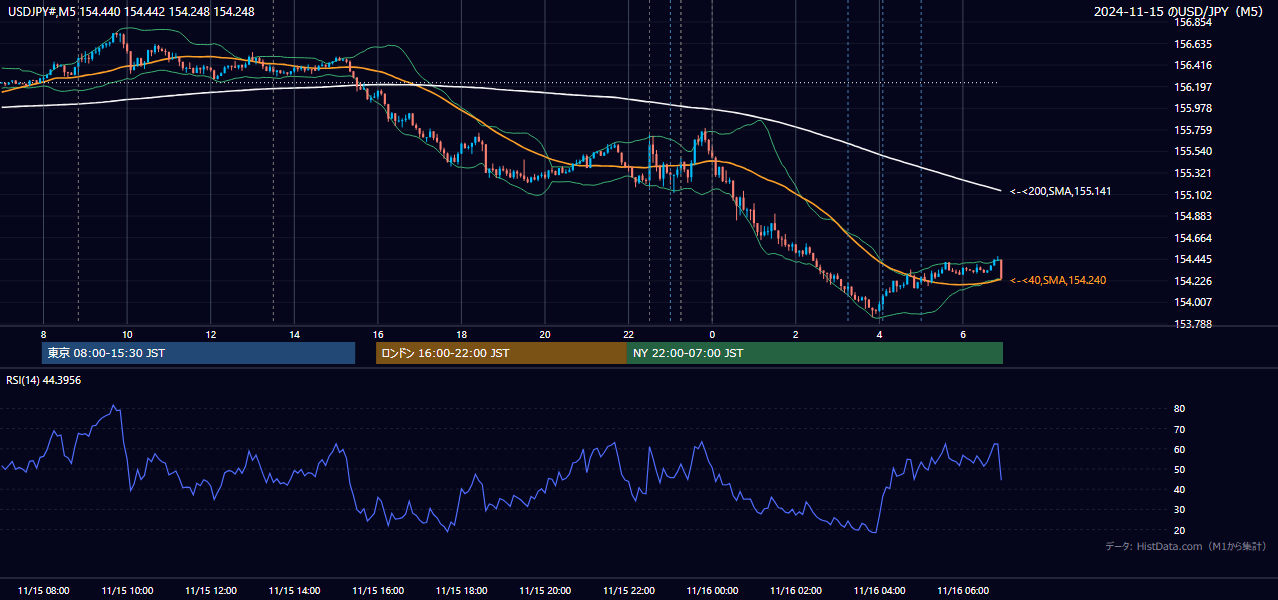The height and width of the screenshot is (600, 1278).
Task: Click the RSI scale value 70
Action: pos(1180,429)
